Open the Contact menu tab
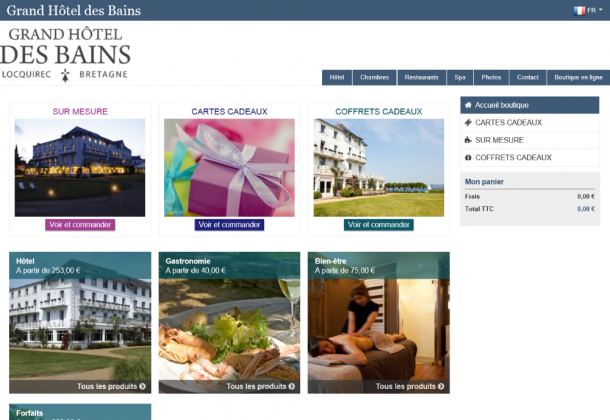Image resolution: width=610 pixels, height=420 pixels. click(528, 77)
